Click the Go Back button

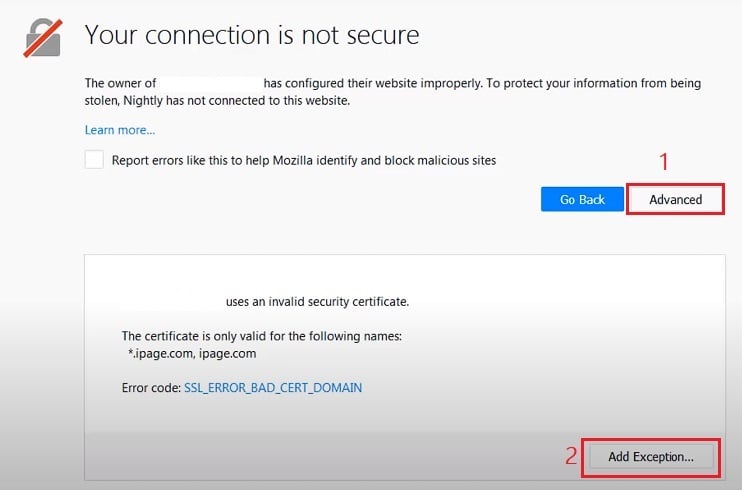coord(582,199)
